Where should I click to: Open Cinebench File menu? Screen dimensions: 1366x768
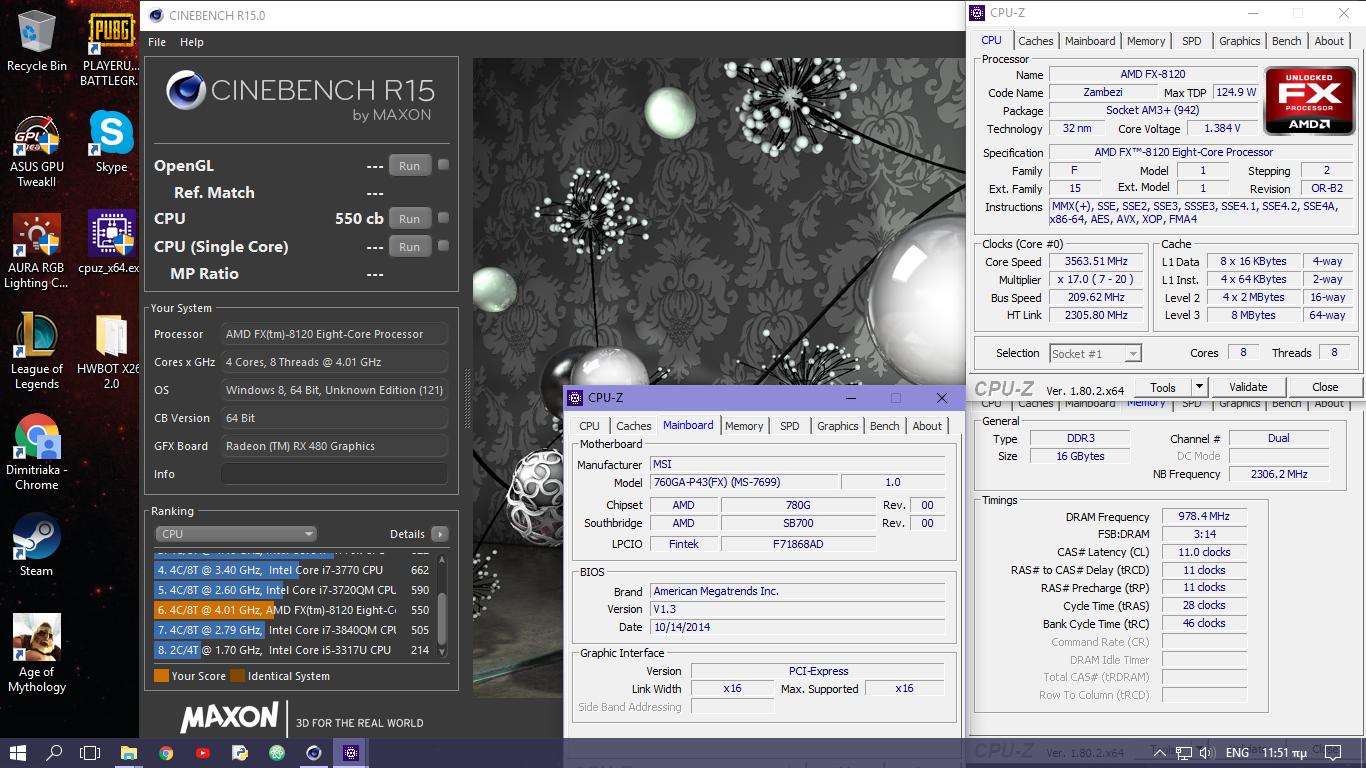pyautogui.click(x=157, y=42)
